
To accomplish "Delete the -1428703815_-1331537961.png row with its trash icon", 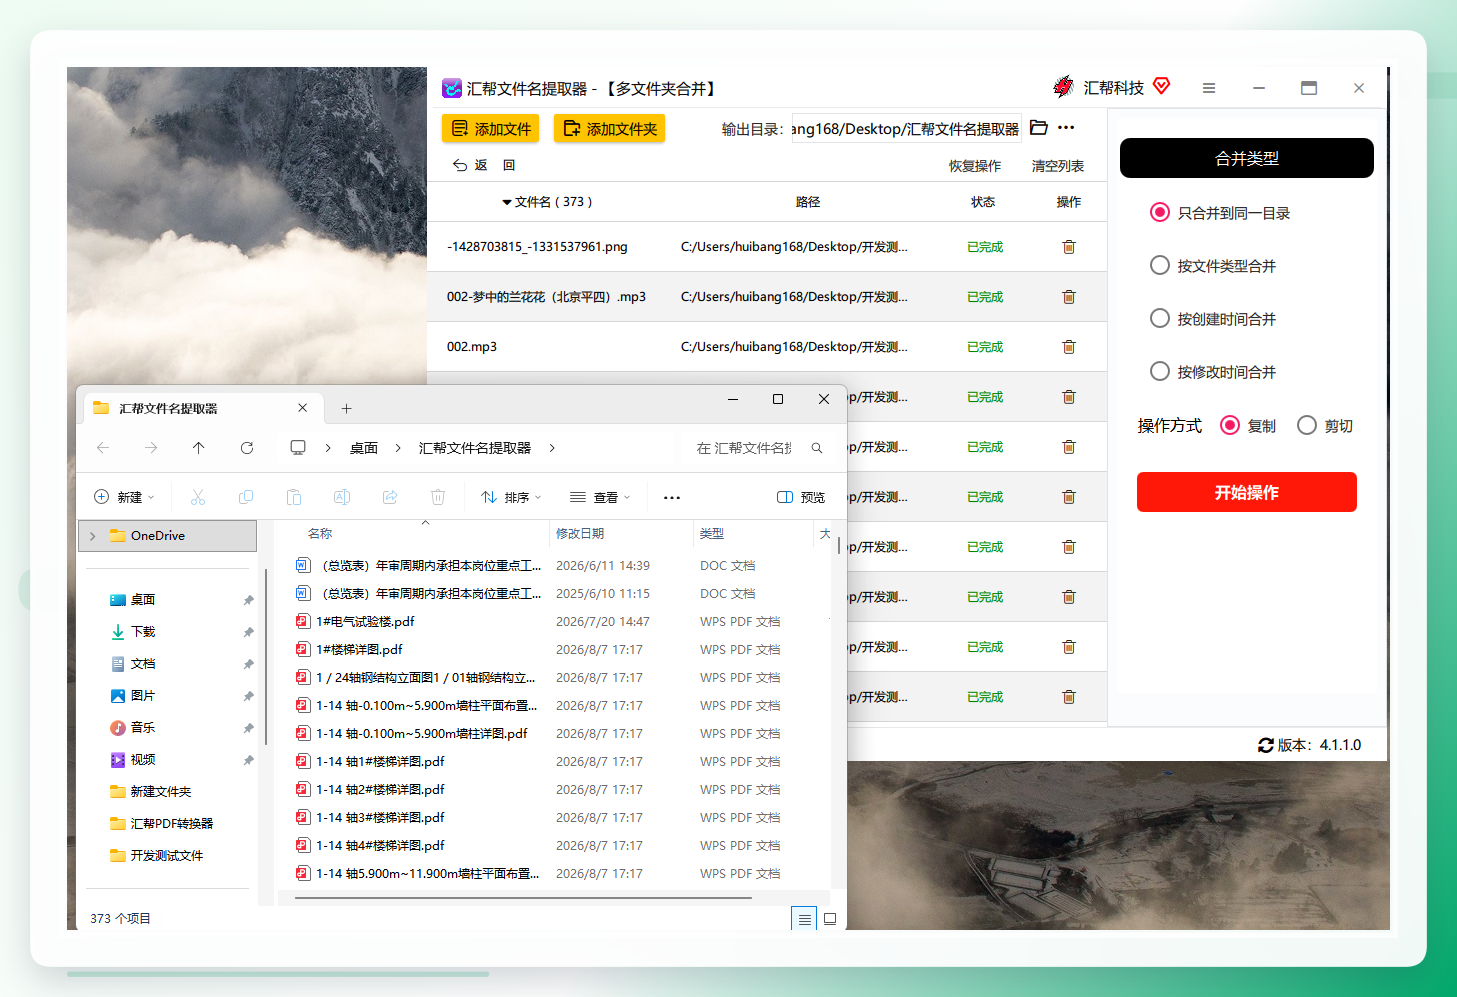I will tap(1069, 247).
